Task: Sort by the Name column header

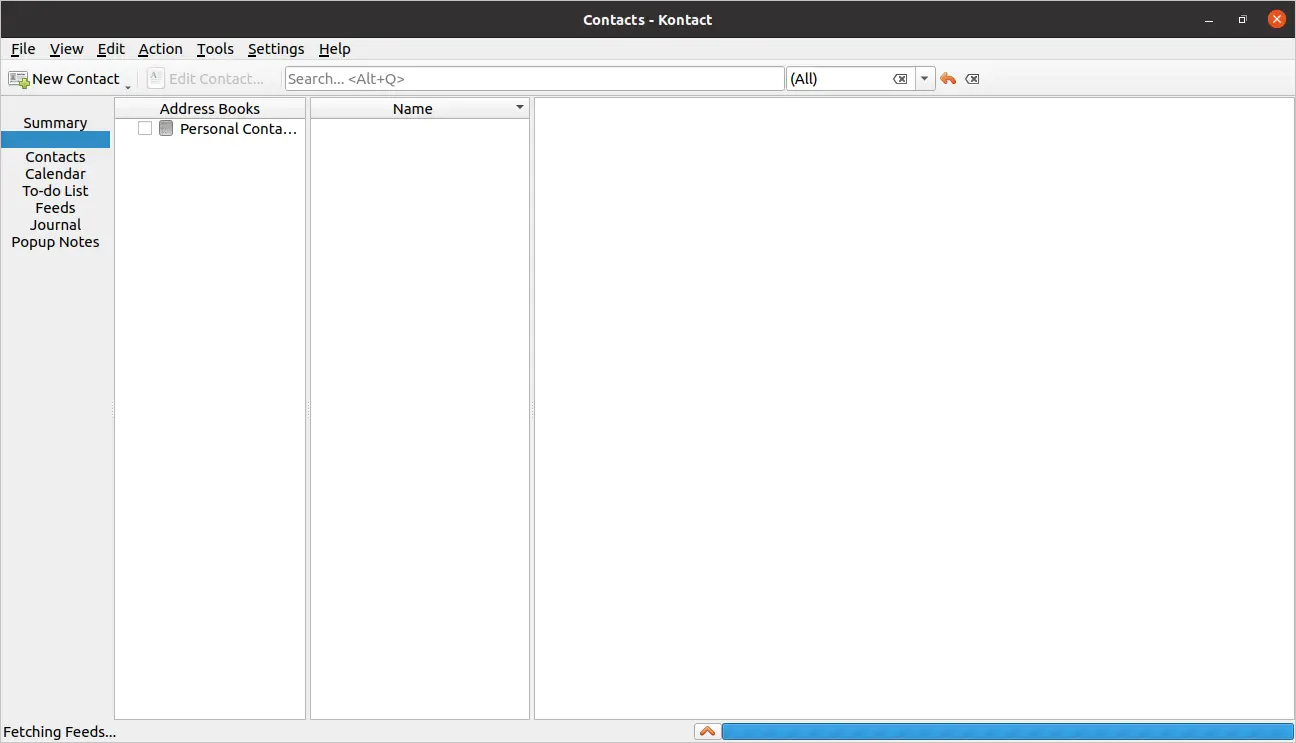Action: 413,109
